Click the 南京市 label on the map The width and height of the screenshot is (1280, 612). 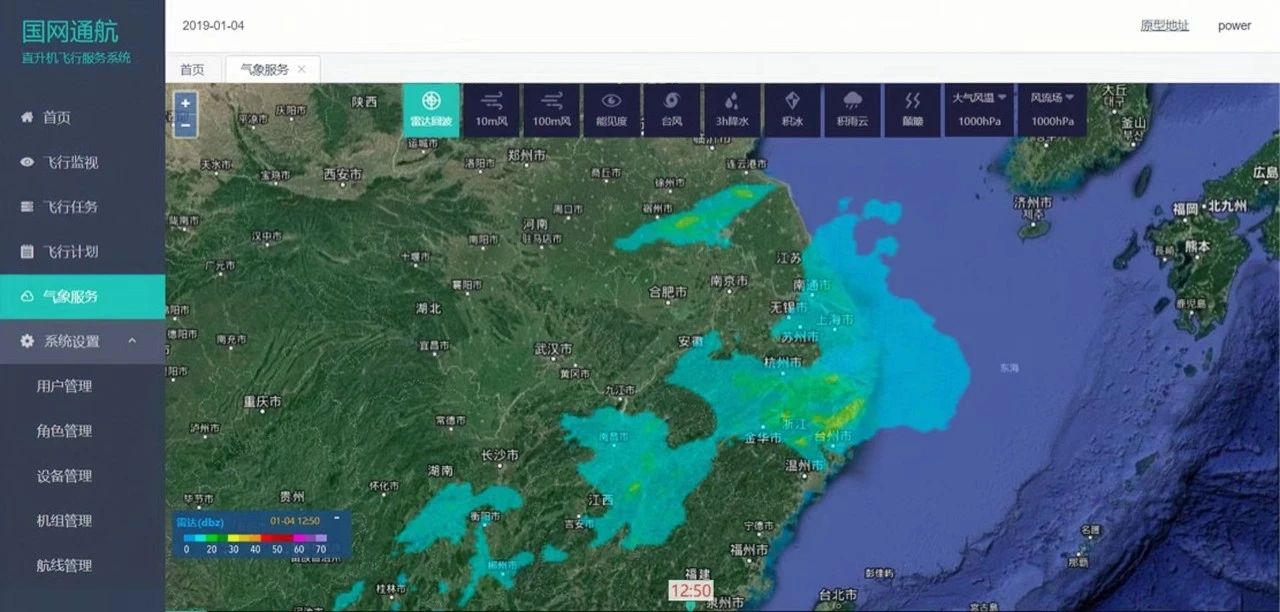click(729, 281)
